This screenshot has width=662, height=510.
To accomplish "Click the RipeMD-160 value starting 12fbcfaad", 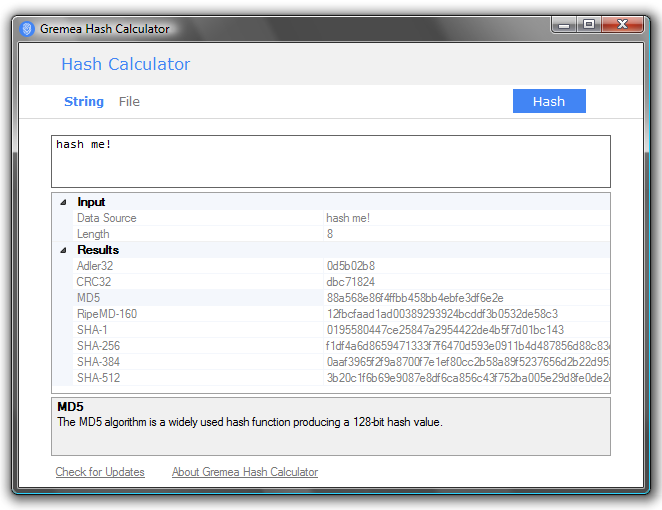I will click(442, 314).
